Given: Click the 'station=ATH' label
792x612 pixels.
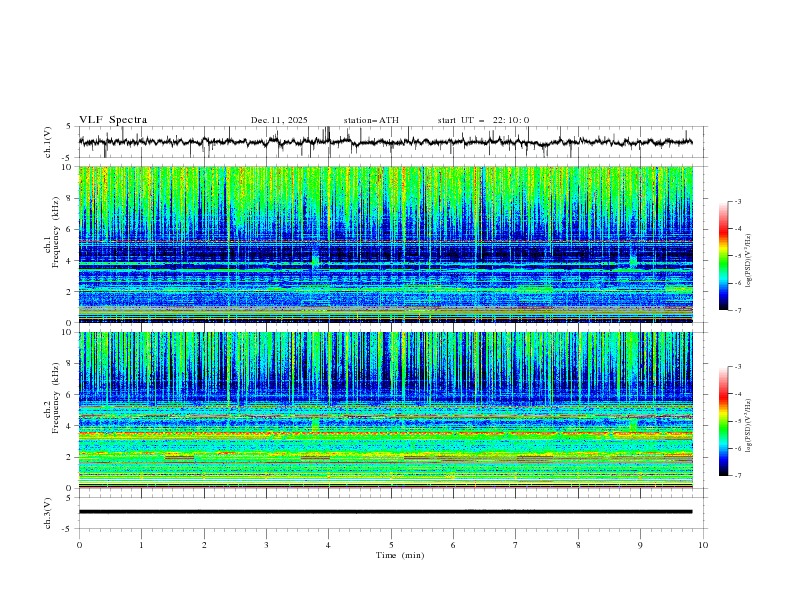Looking at the screenshot, I should coord(371,120).
